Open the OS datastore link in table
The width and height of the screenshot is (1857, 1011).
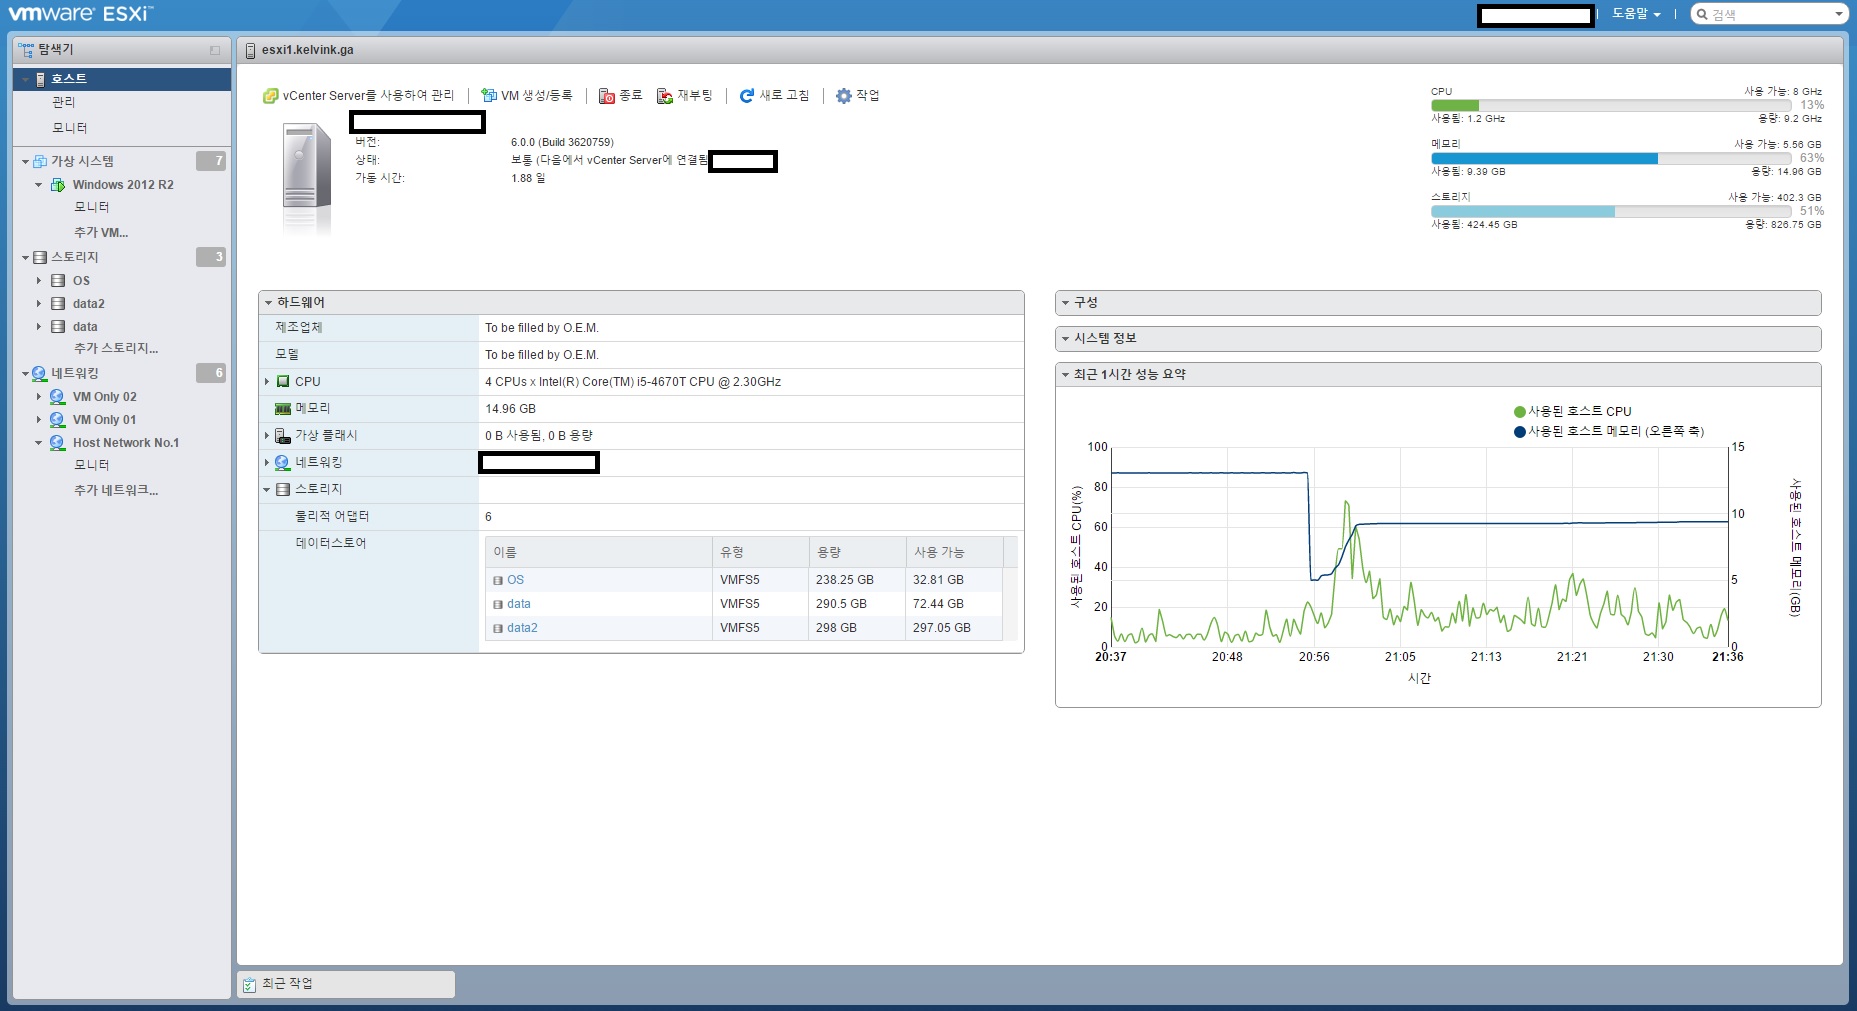coord(515,580)
